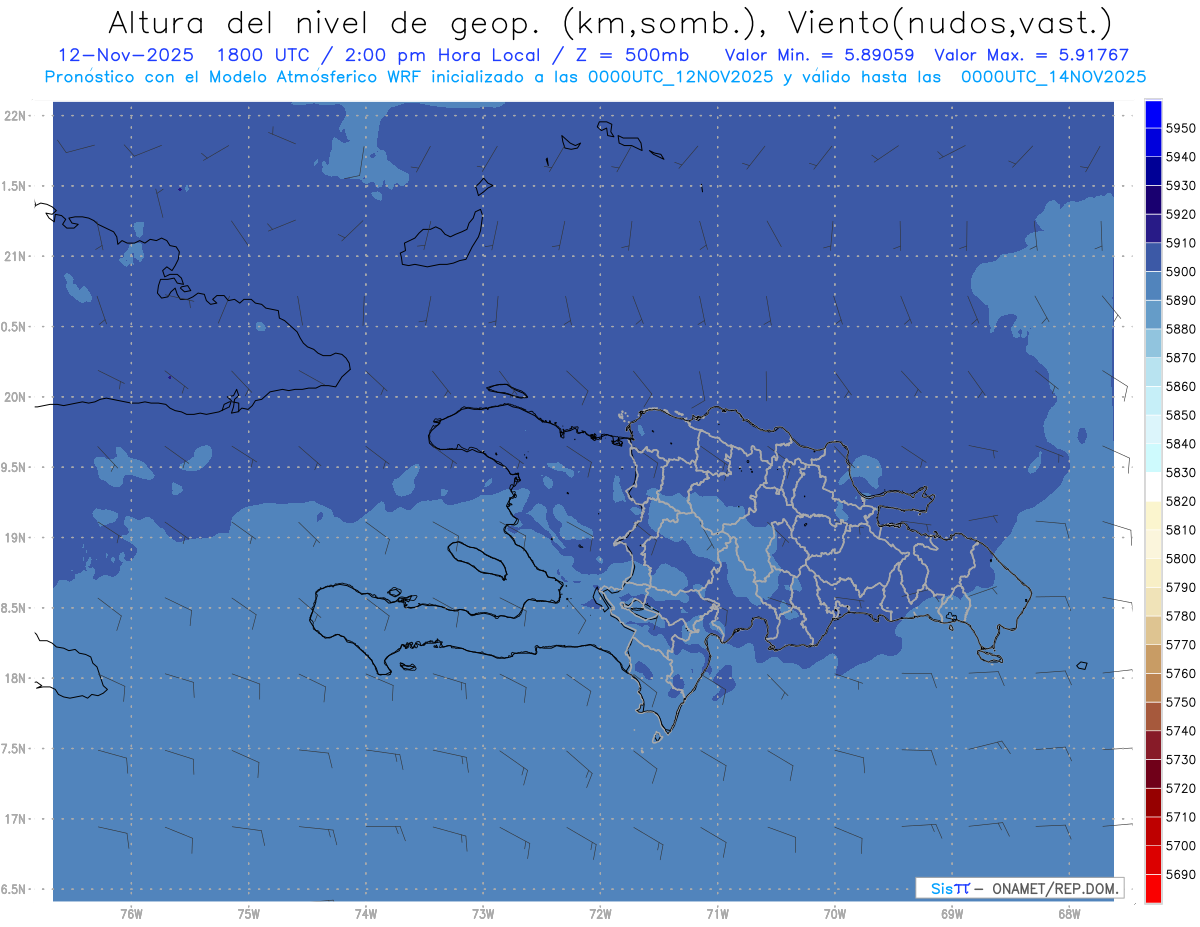Viewport: 1200px width, 927px height.
Task: Click the 19N latitude label
Action: pos(17,538)
